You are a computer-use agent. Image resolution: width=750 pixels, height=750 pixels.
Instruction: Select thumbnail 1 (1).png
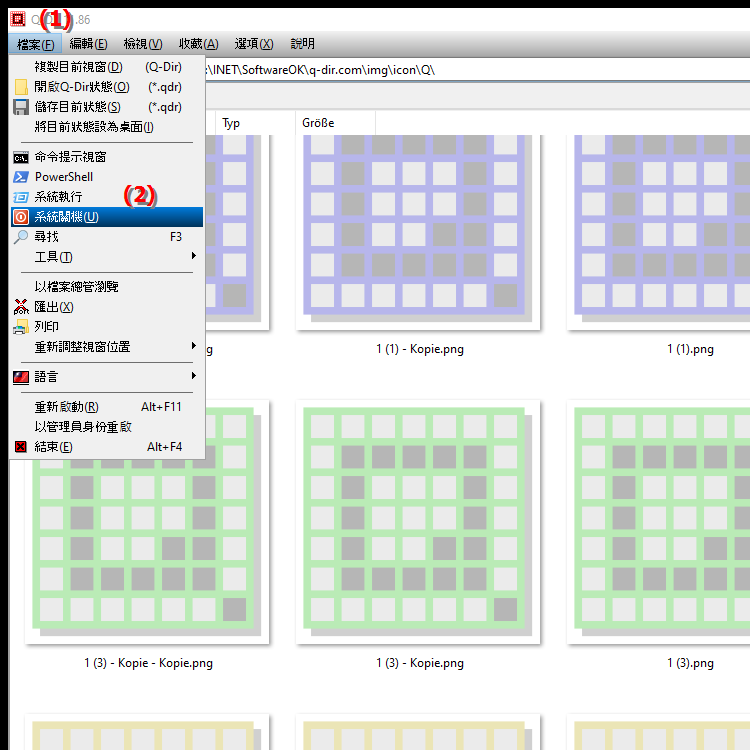point(659,232)
